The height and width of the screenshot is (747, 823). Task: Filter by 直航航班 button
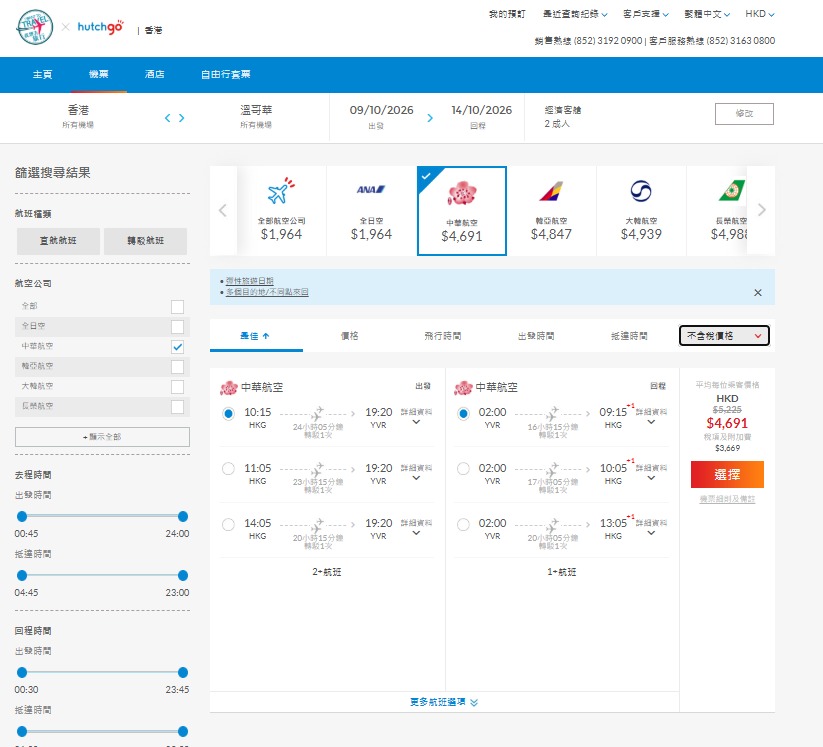coord(58,241)
